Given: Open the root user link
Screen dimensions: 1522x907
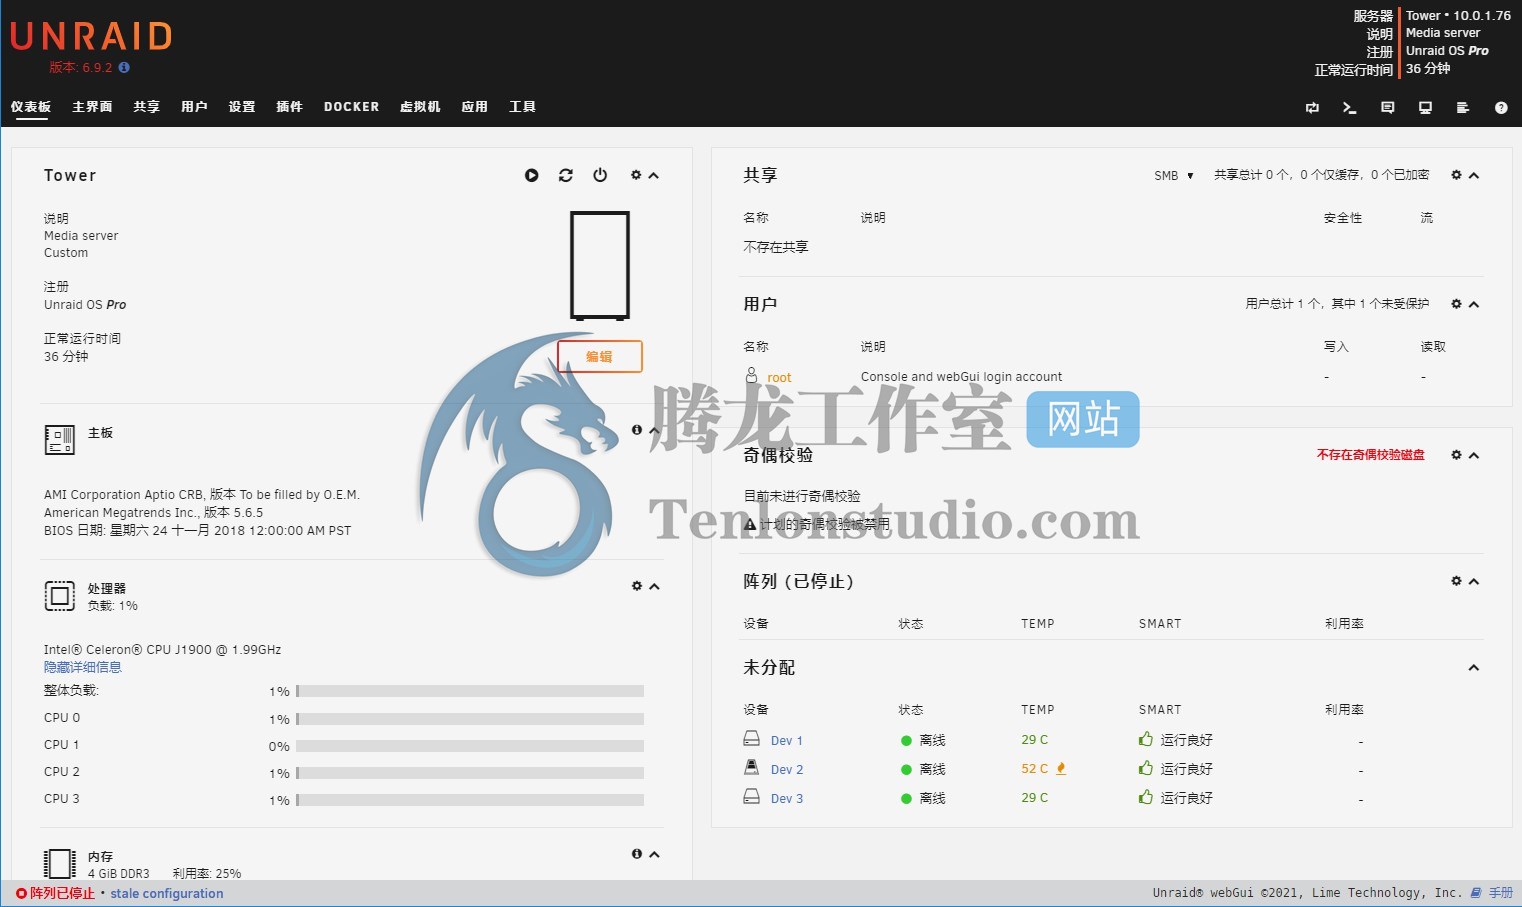Looking at the screenshot, I should click(x=779, y=378).
